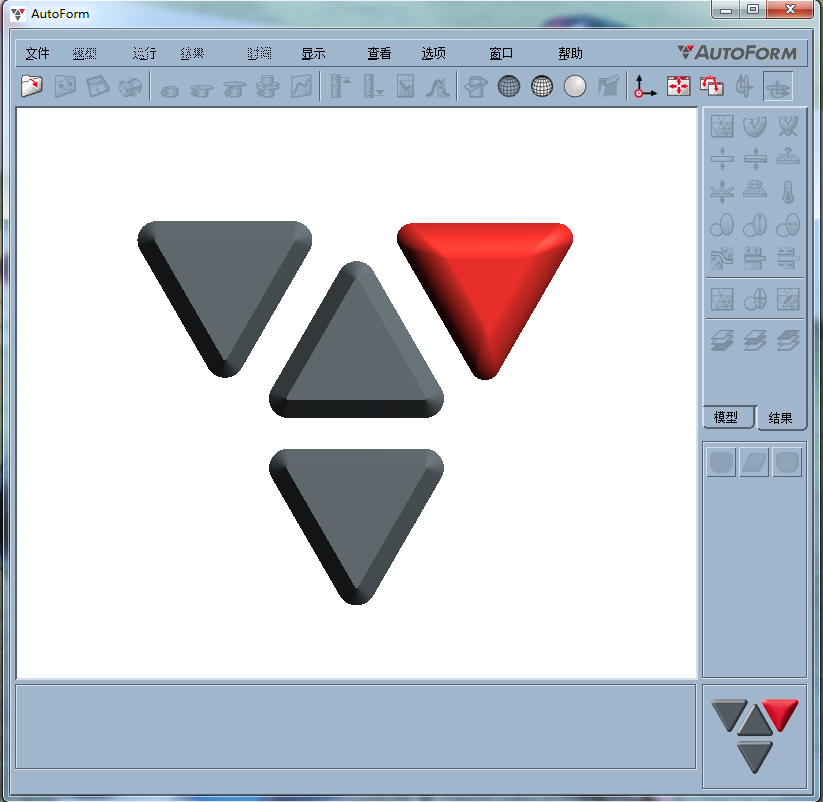Image resolution: width=823 pixels, height=802 pixels.
Task: Click the lower die bowl button
Action: coord(787,462)
